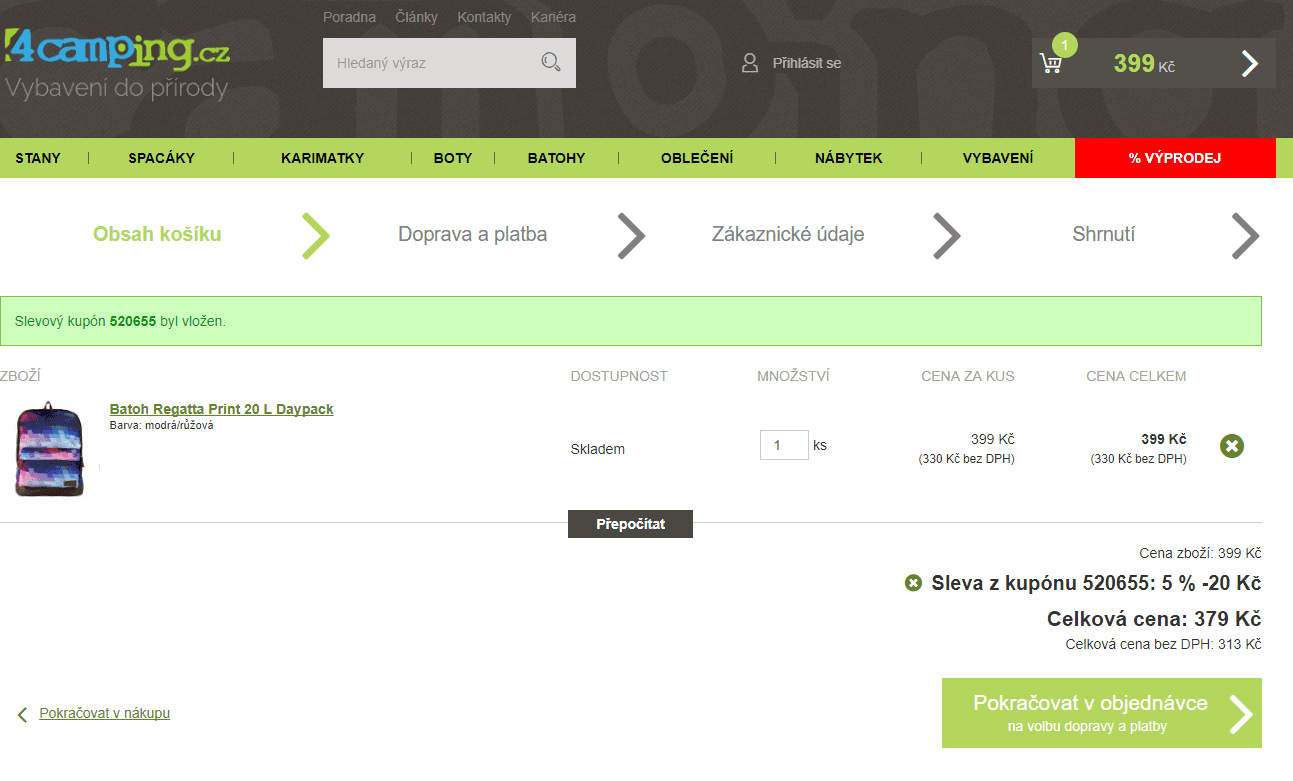
Task: Click the back arrow before Pokračovat v nákupu
Action: pyautogui.click(x=22, y=714)
